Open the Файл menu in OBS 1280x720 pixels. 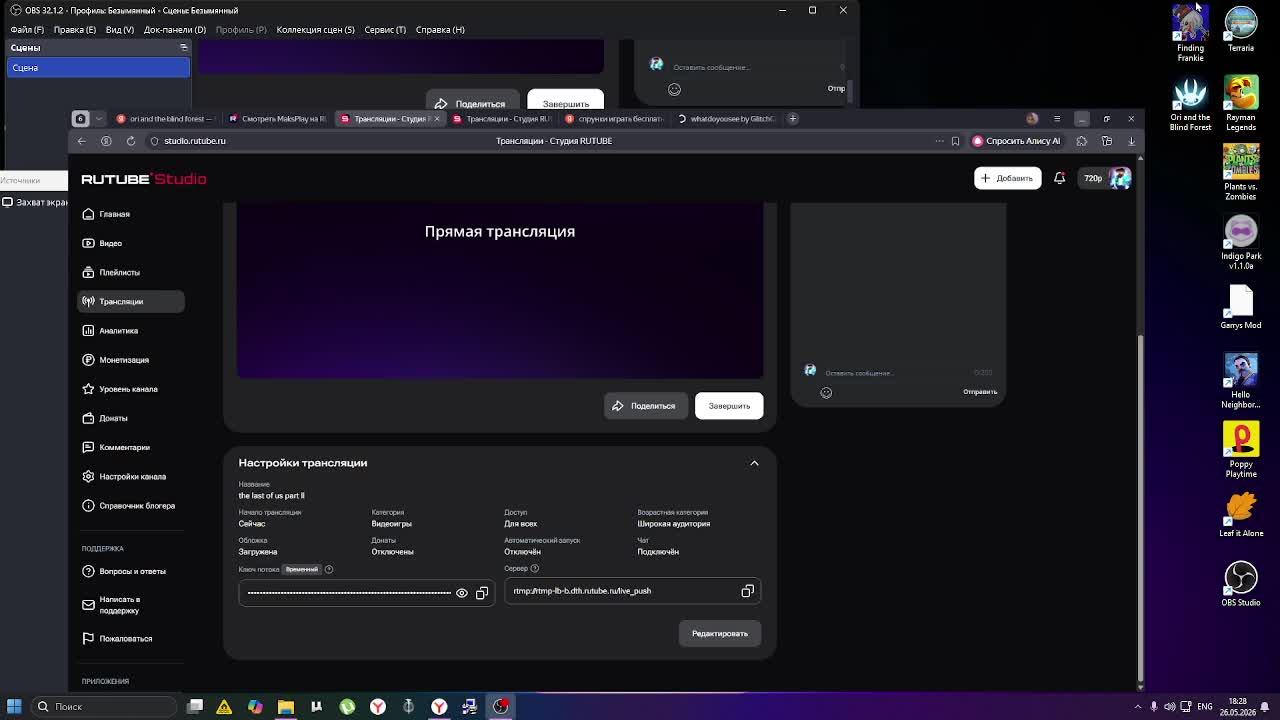27,30
